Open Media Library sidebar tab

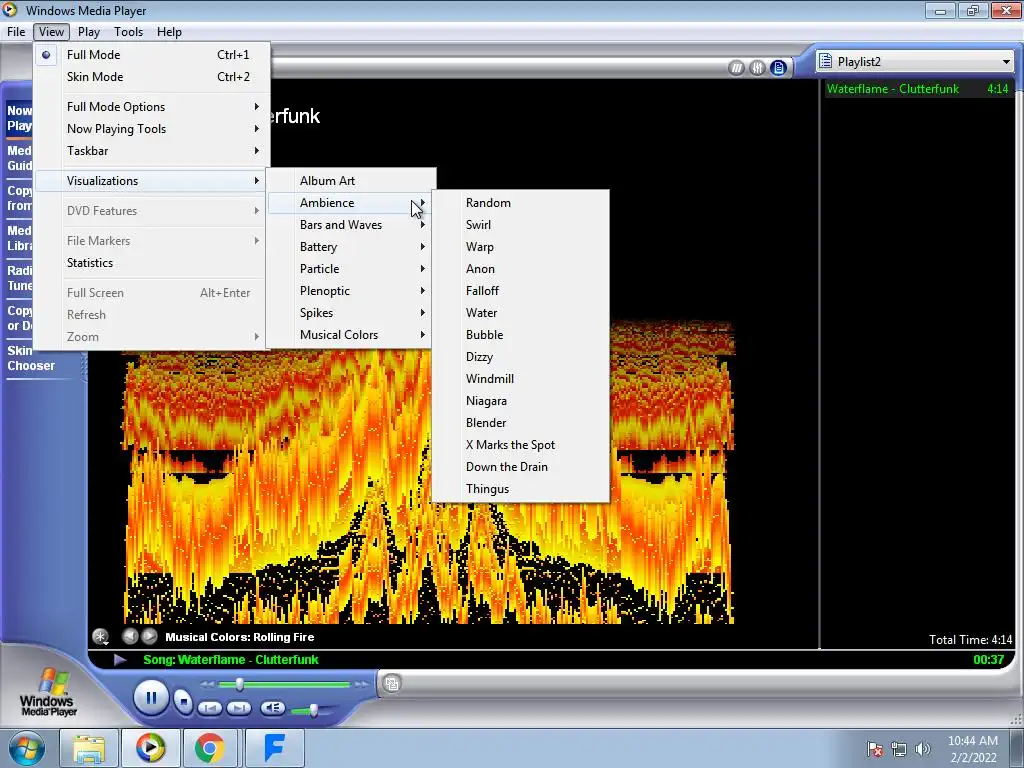(19, 238)
